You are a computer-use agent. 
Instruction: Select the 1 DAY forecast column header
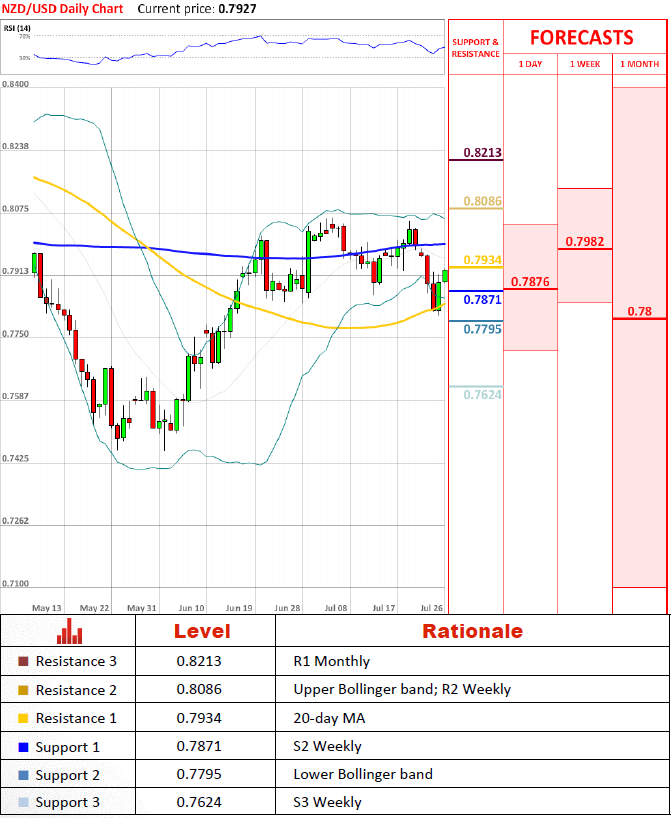[x=530, y=64]
